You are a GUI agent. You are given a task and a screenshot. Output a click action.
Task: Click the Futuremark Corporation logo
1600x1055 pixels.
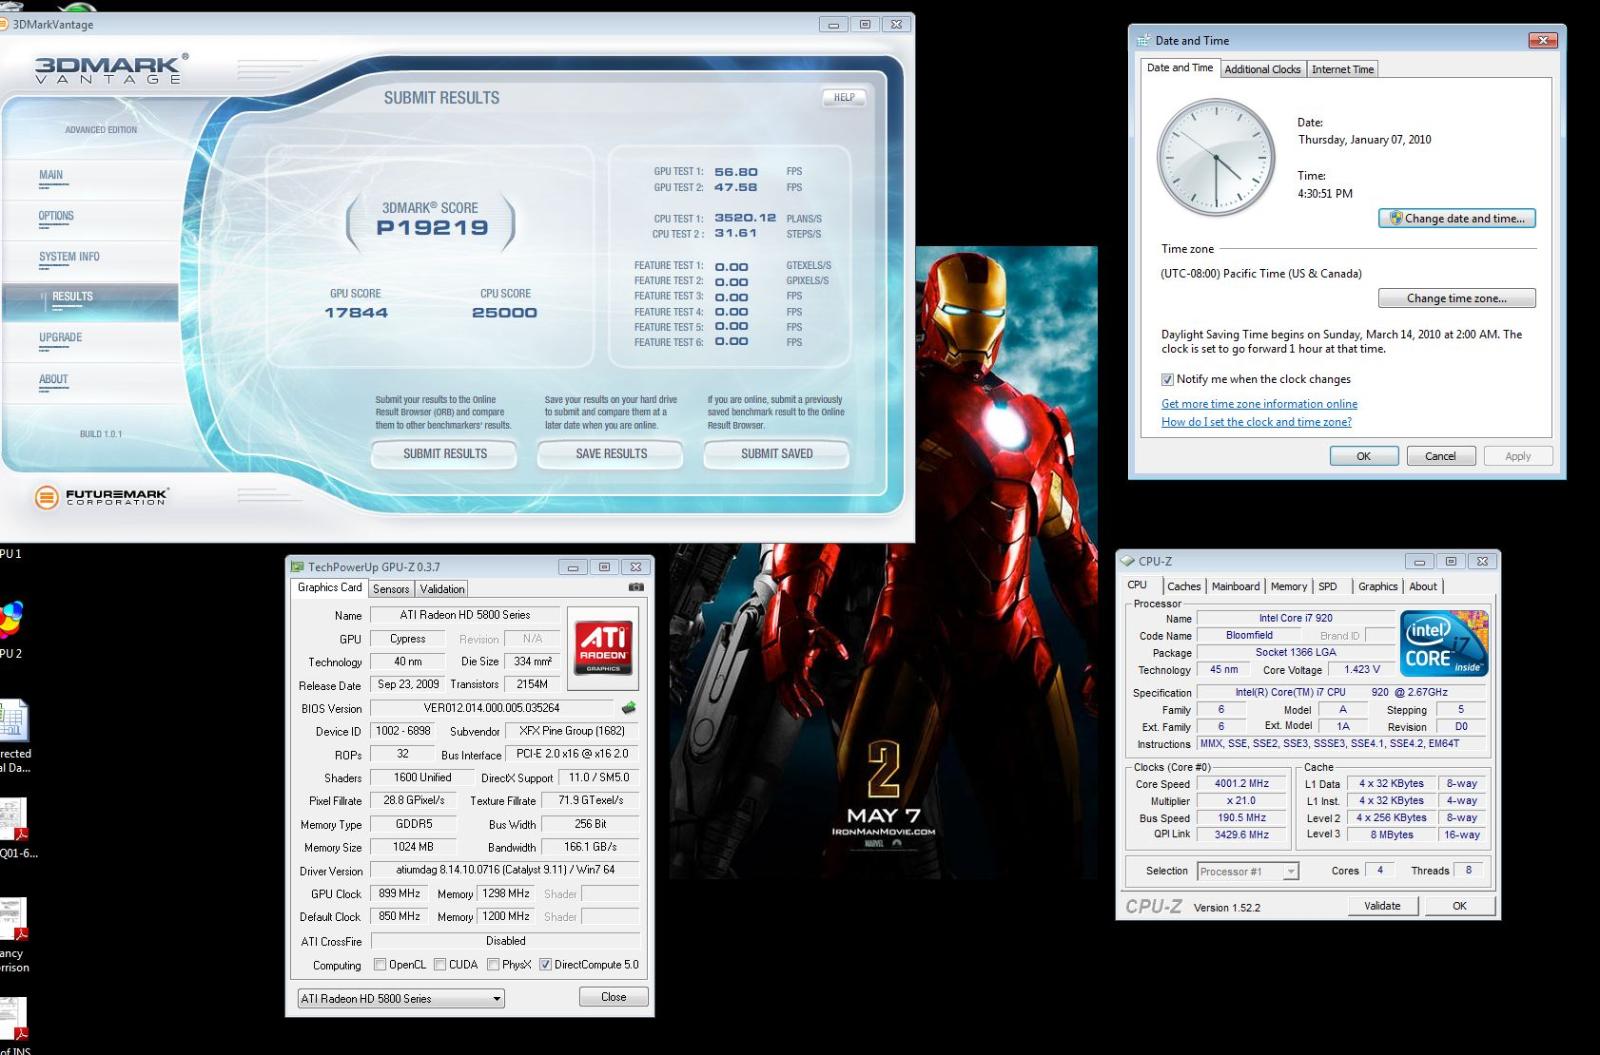[101, 496]
